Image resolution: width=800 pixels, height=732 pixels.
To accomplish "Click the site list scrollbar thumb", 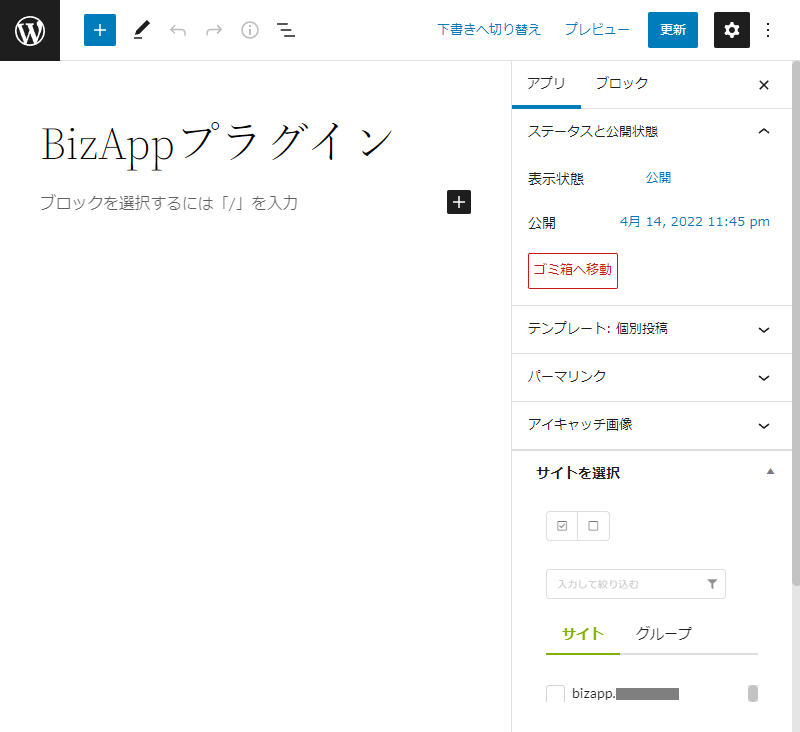I will point(753,694).
